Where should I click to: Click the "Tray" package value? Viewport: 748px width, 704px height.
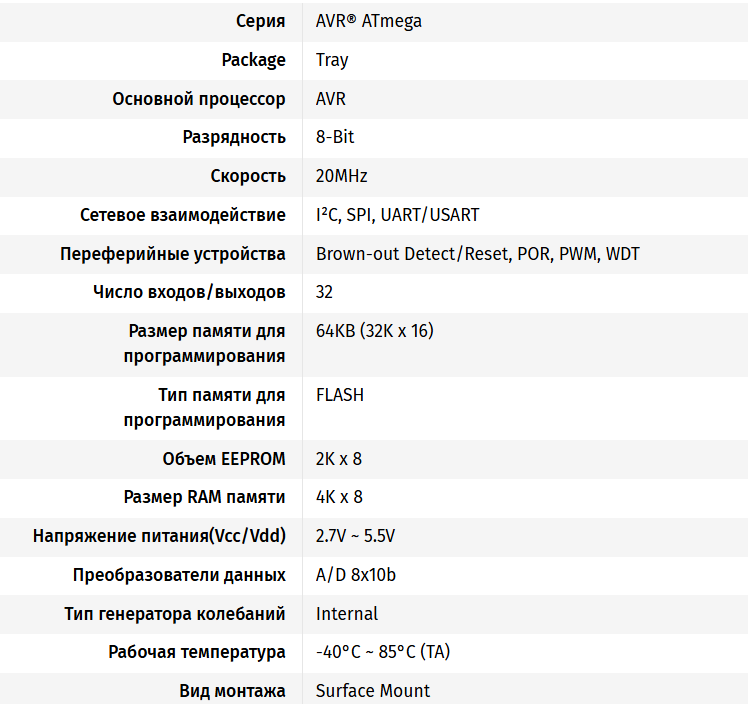332,60
